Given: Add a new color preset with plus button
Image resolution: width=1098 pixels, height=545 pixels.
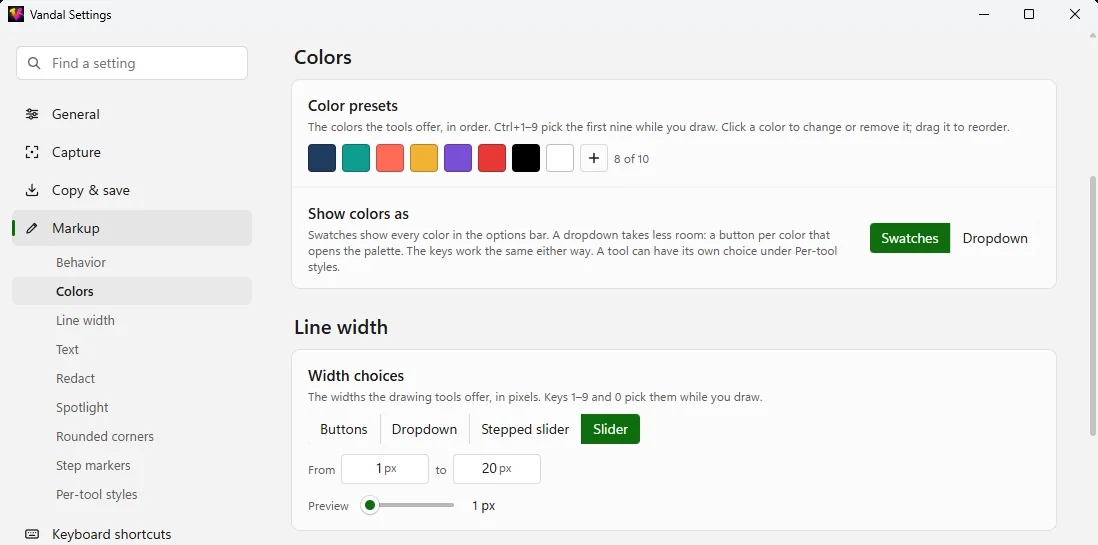Looking at the screenshot, I should coord(594,158).
